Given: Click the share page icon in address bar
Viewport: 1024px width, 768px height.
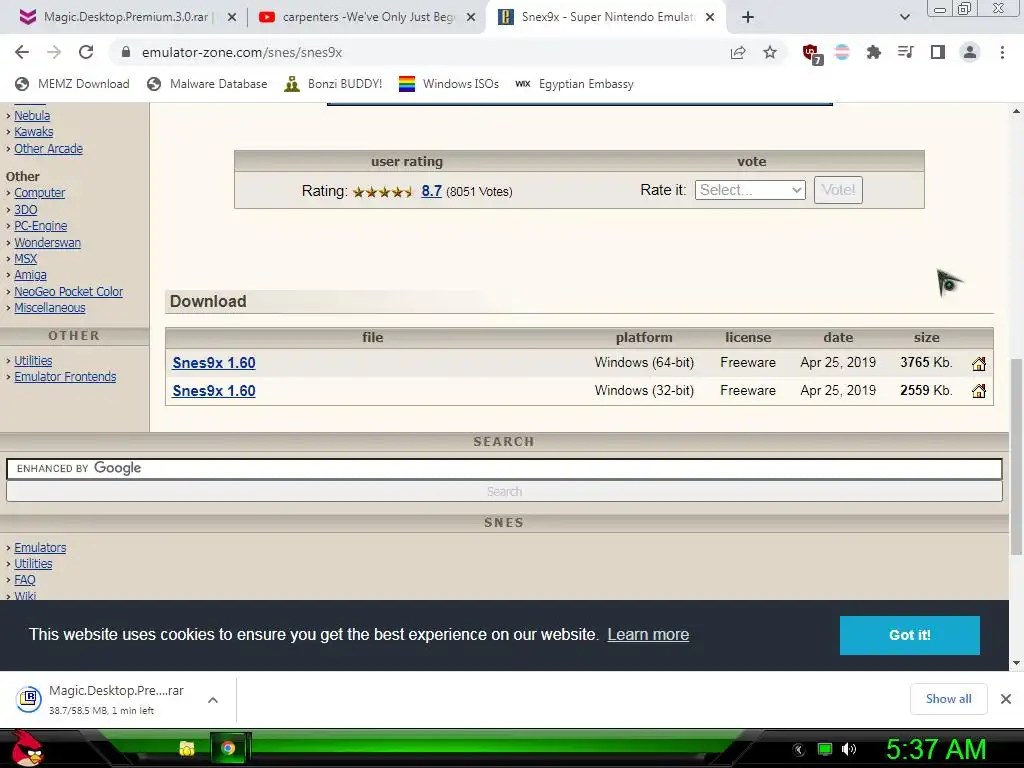Looking at the screenshot, I should pos(738,52).
